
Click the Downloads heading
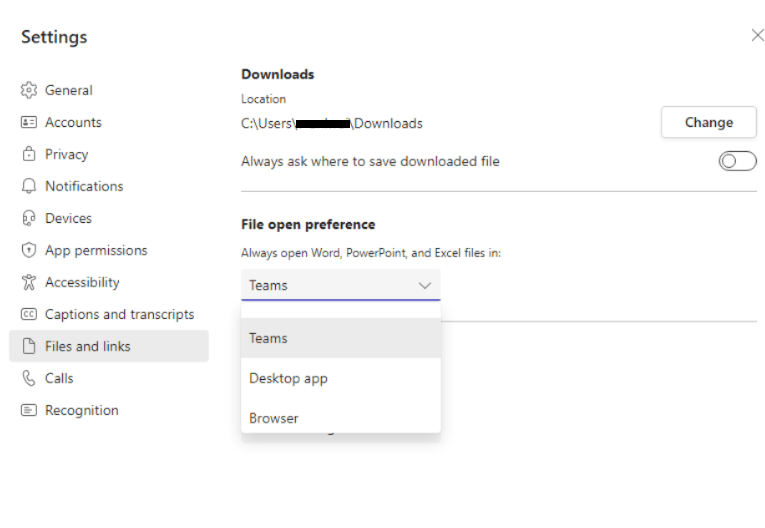pos(278,74)
